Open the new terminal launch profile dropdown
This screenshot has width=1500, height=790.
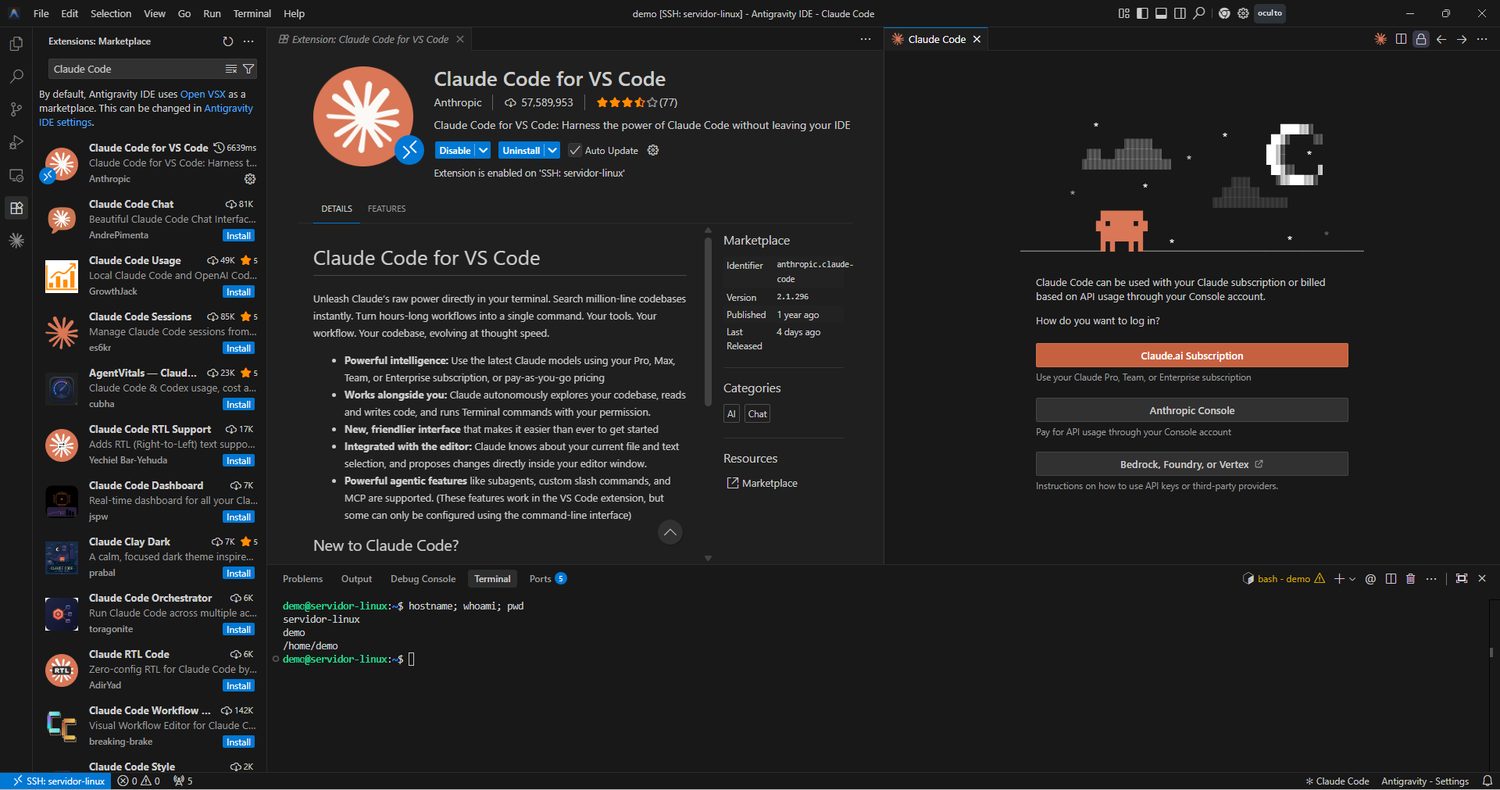(1353, 579)
